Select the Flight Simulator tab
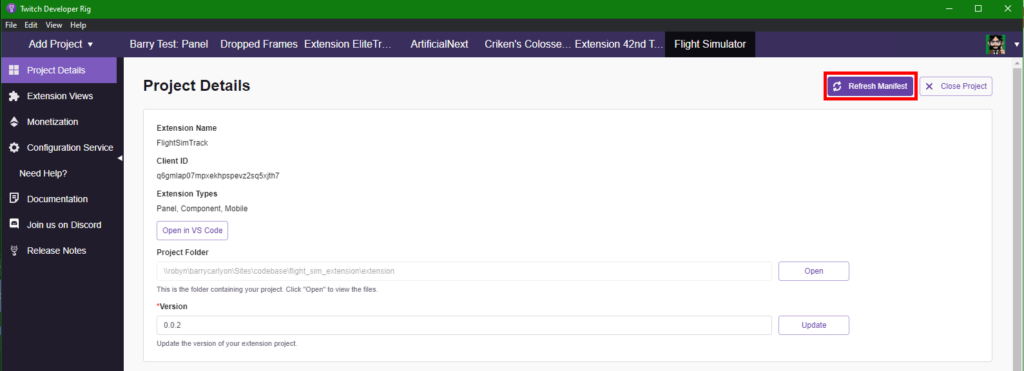 [710, 44]
